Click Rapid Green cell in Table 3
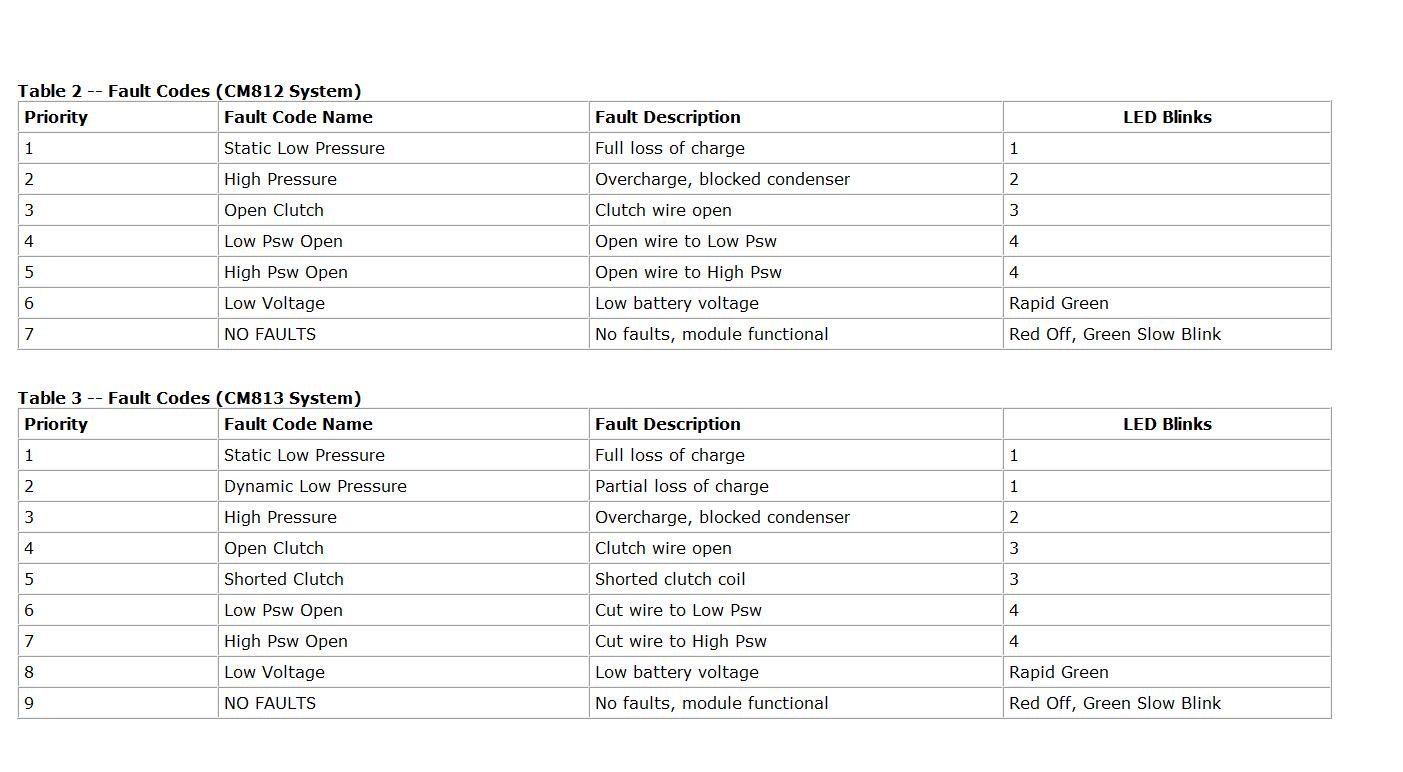The width and height of the screenshot is (1403, 772). click(x=1167, y=672)
